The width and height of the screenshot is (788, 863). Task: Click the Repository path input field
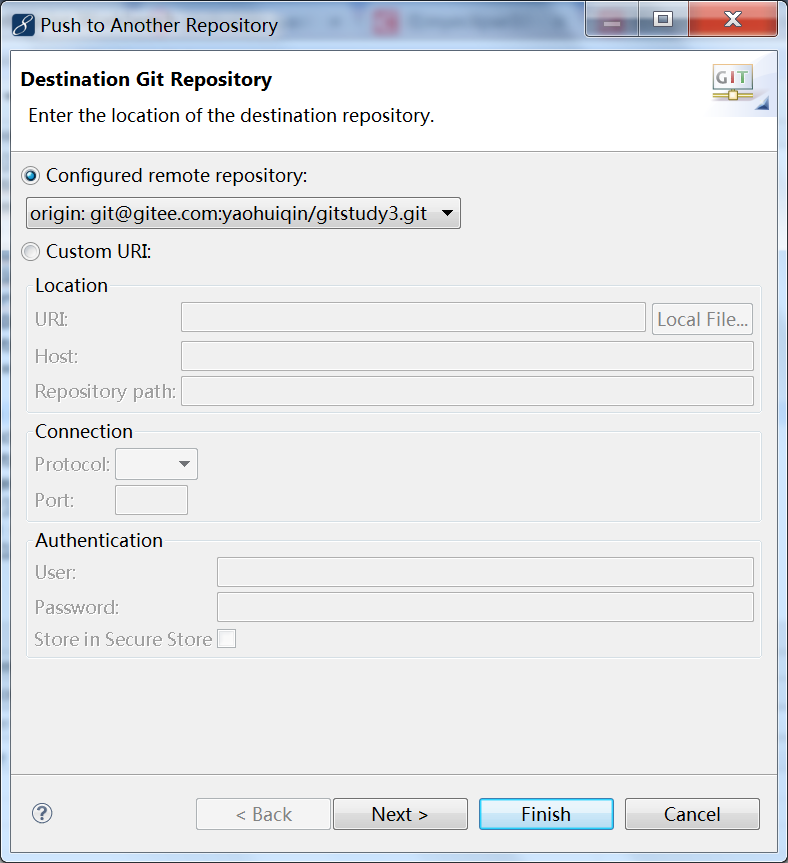pos(467,391)
